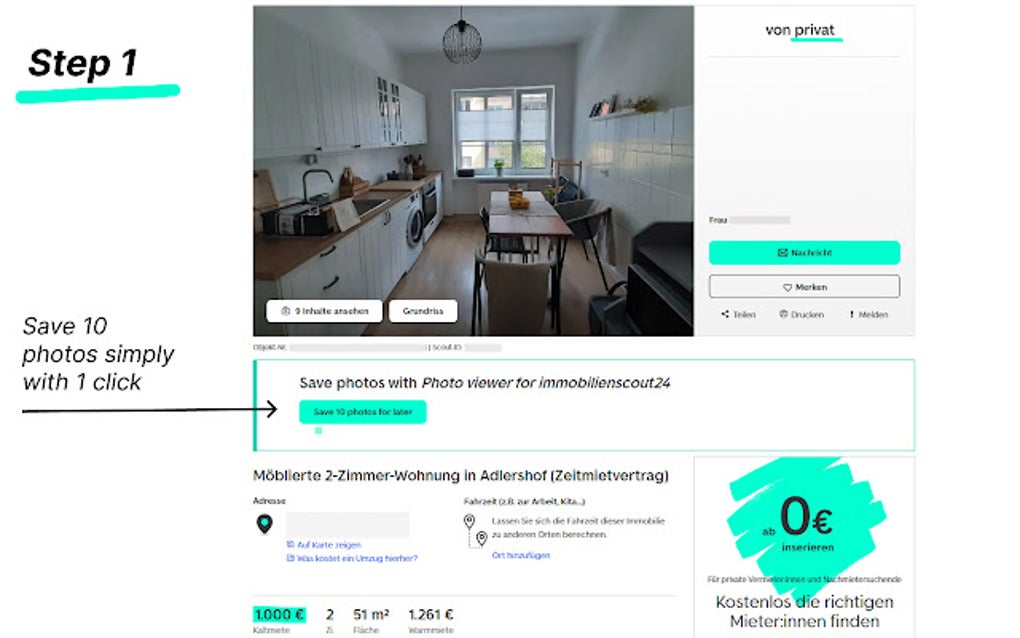This screenshot has height=638, width=1020.
Task: Click the Ort hinzufügen link
Action: [520, 555]
